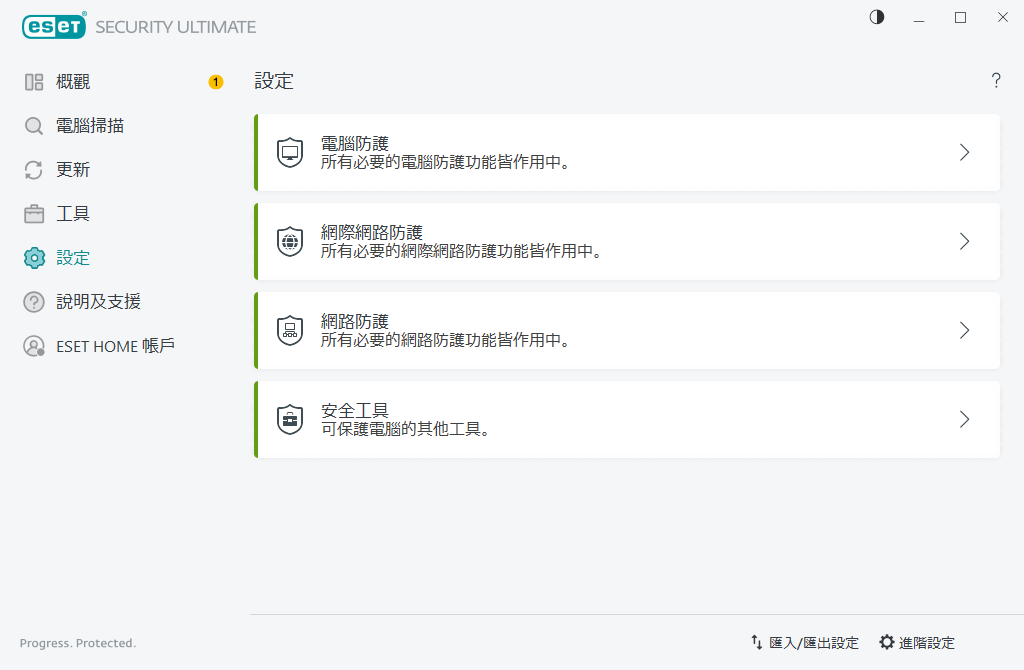Open the 安全工具 card title

pos(355,410)
